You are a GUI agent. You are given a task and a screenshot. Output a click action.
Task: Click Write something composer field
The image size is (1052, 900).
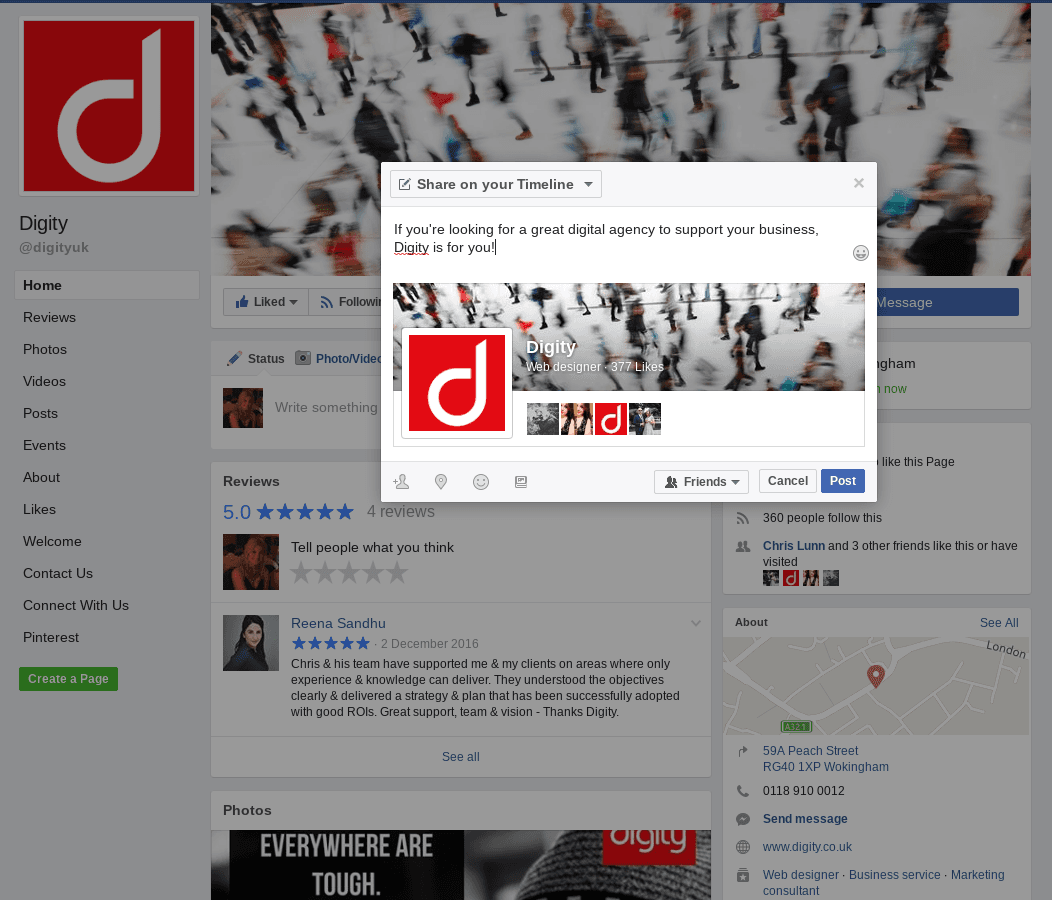(x=326, y=407)
